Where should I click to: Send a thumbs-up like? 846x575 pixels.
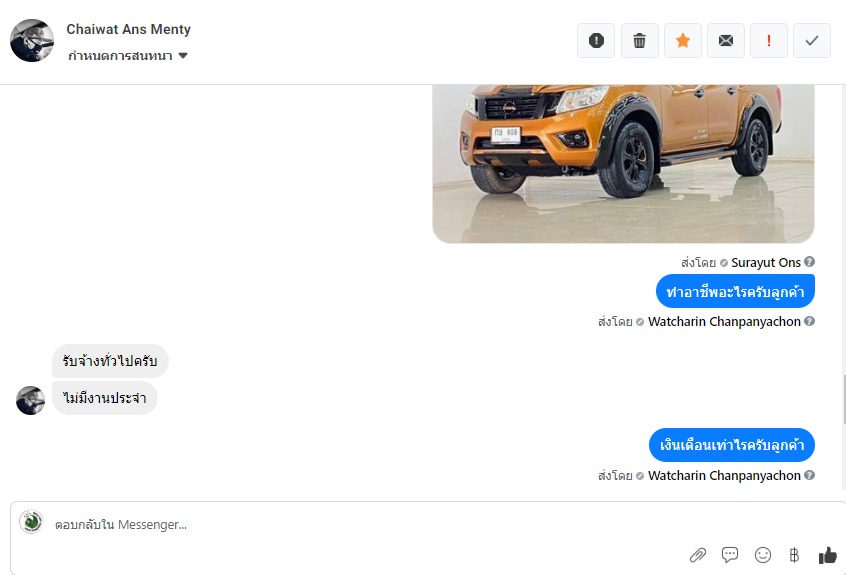point(827,555)
